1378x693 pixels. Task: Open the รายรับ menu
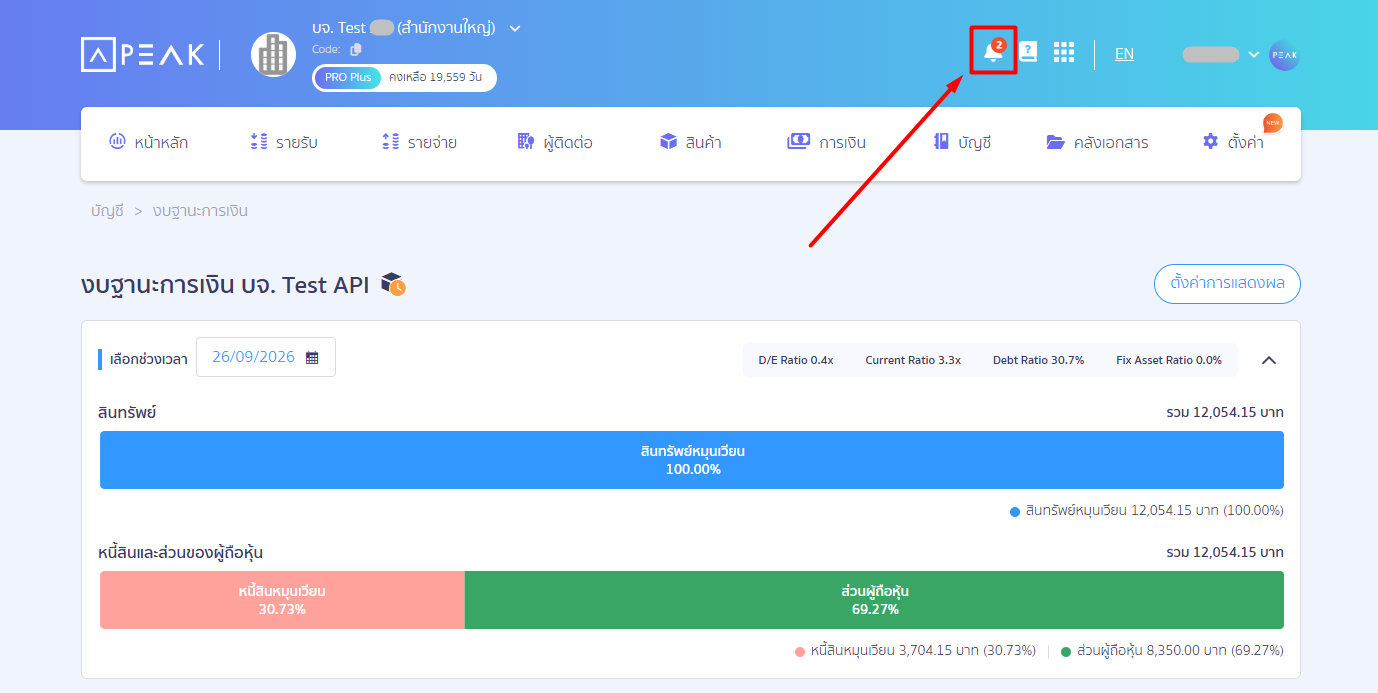pos(284,142)
